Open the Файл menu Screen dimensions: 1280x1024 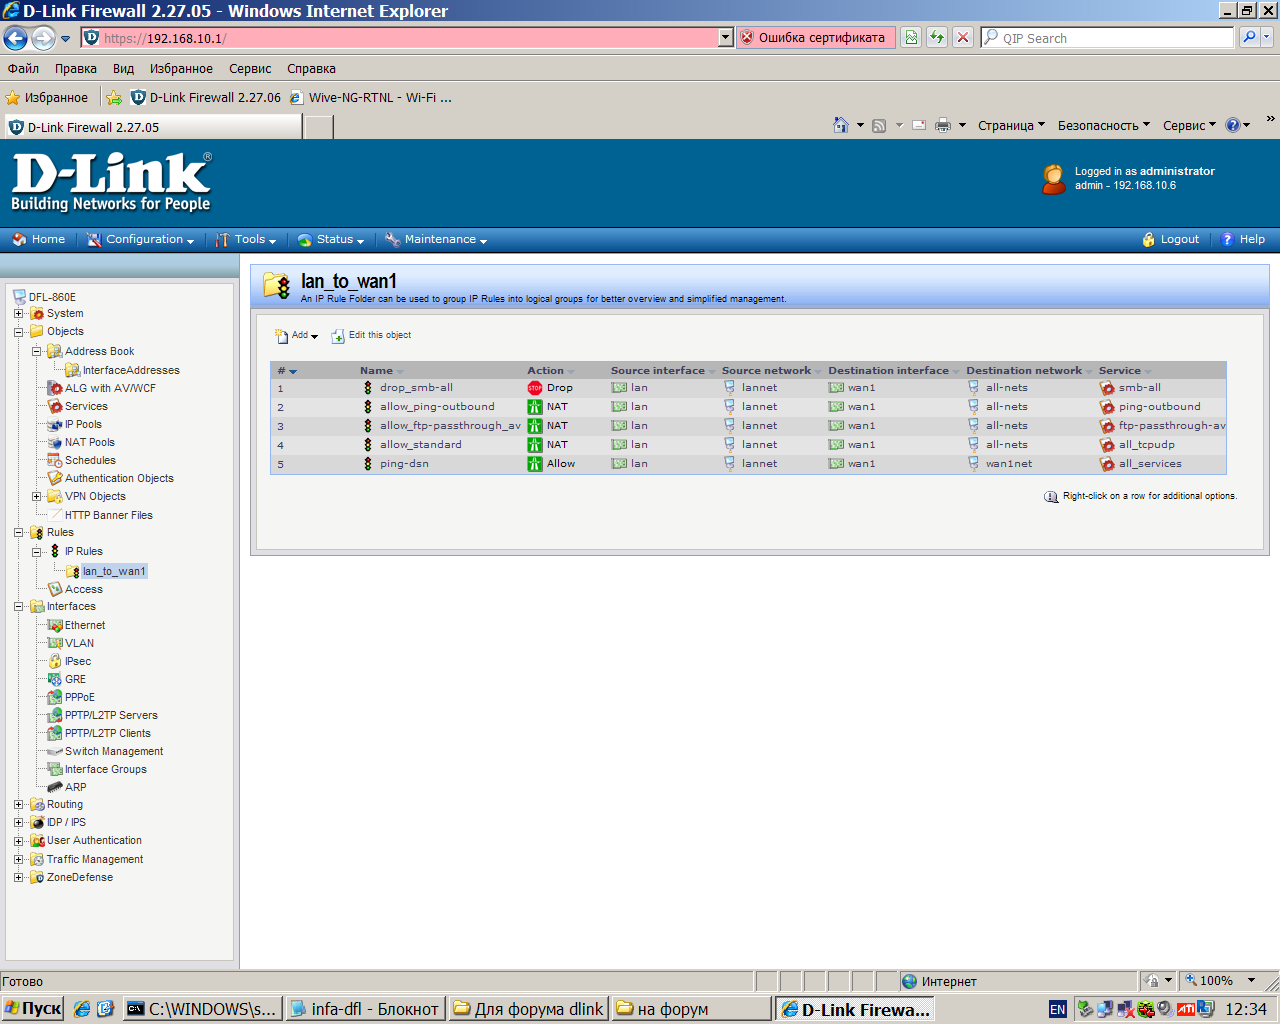pos(23,69)
